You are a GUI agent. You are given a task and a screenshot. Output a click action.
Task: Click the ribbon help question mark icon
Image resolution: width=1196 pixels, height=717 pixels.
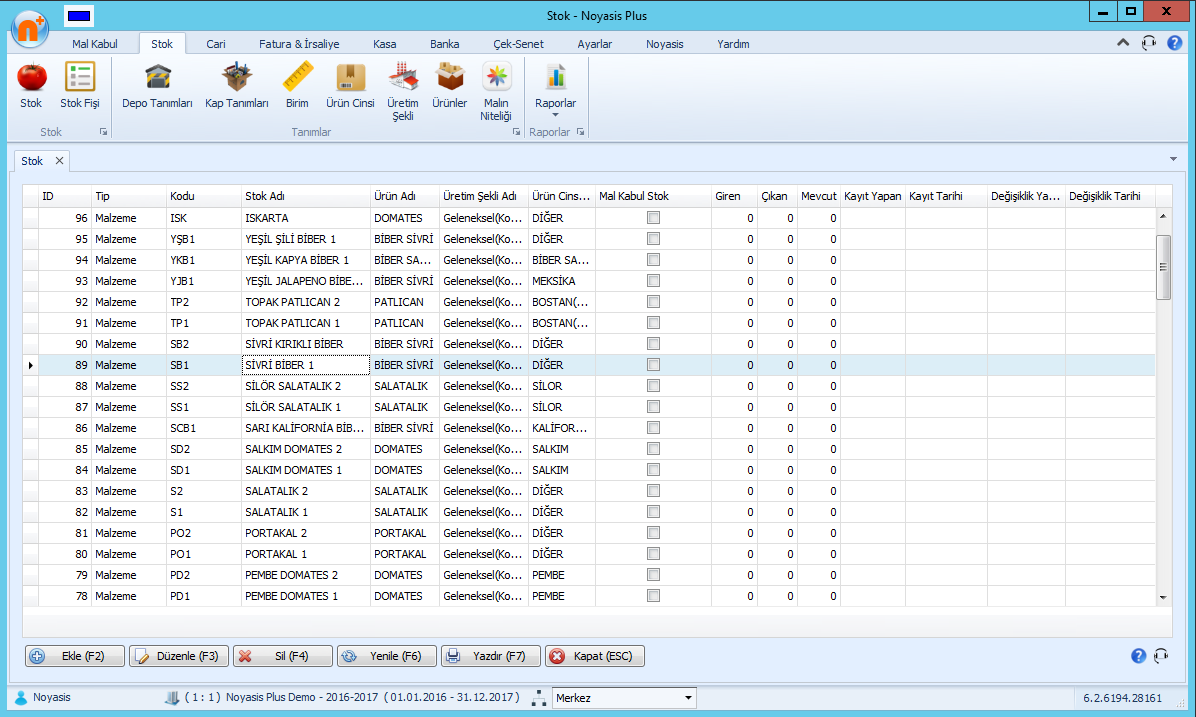(1175, 43)
